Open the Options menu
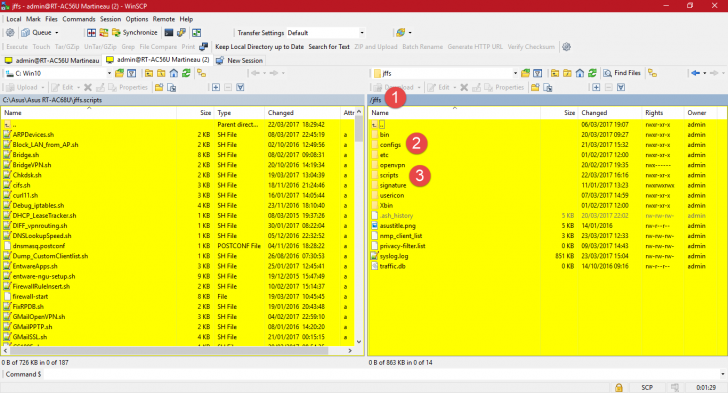 click(x=136, y=19)
